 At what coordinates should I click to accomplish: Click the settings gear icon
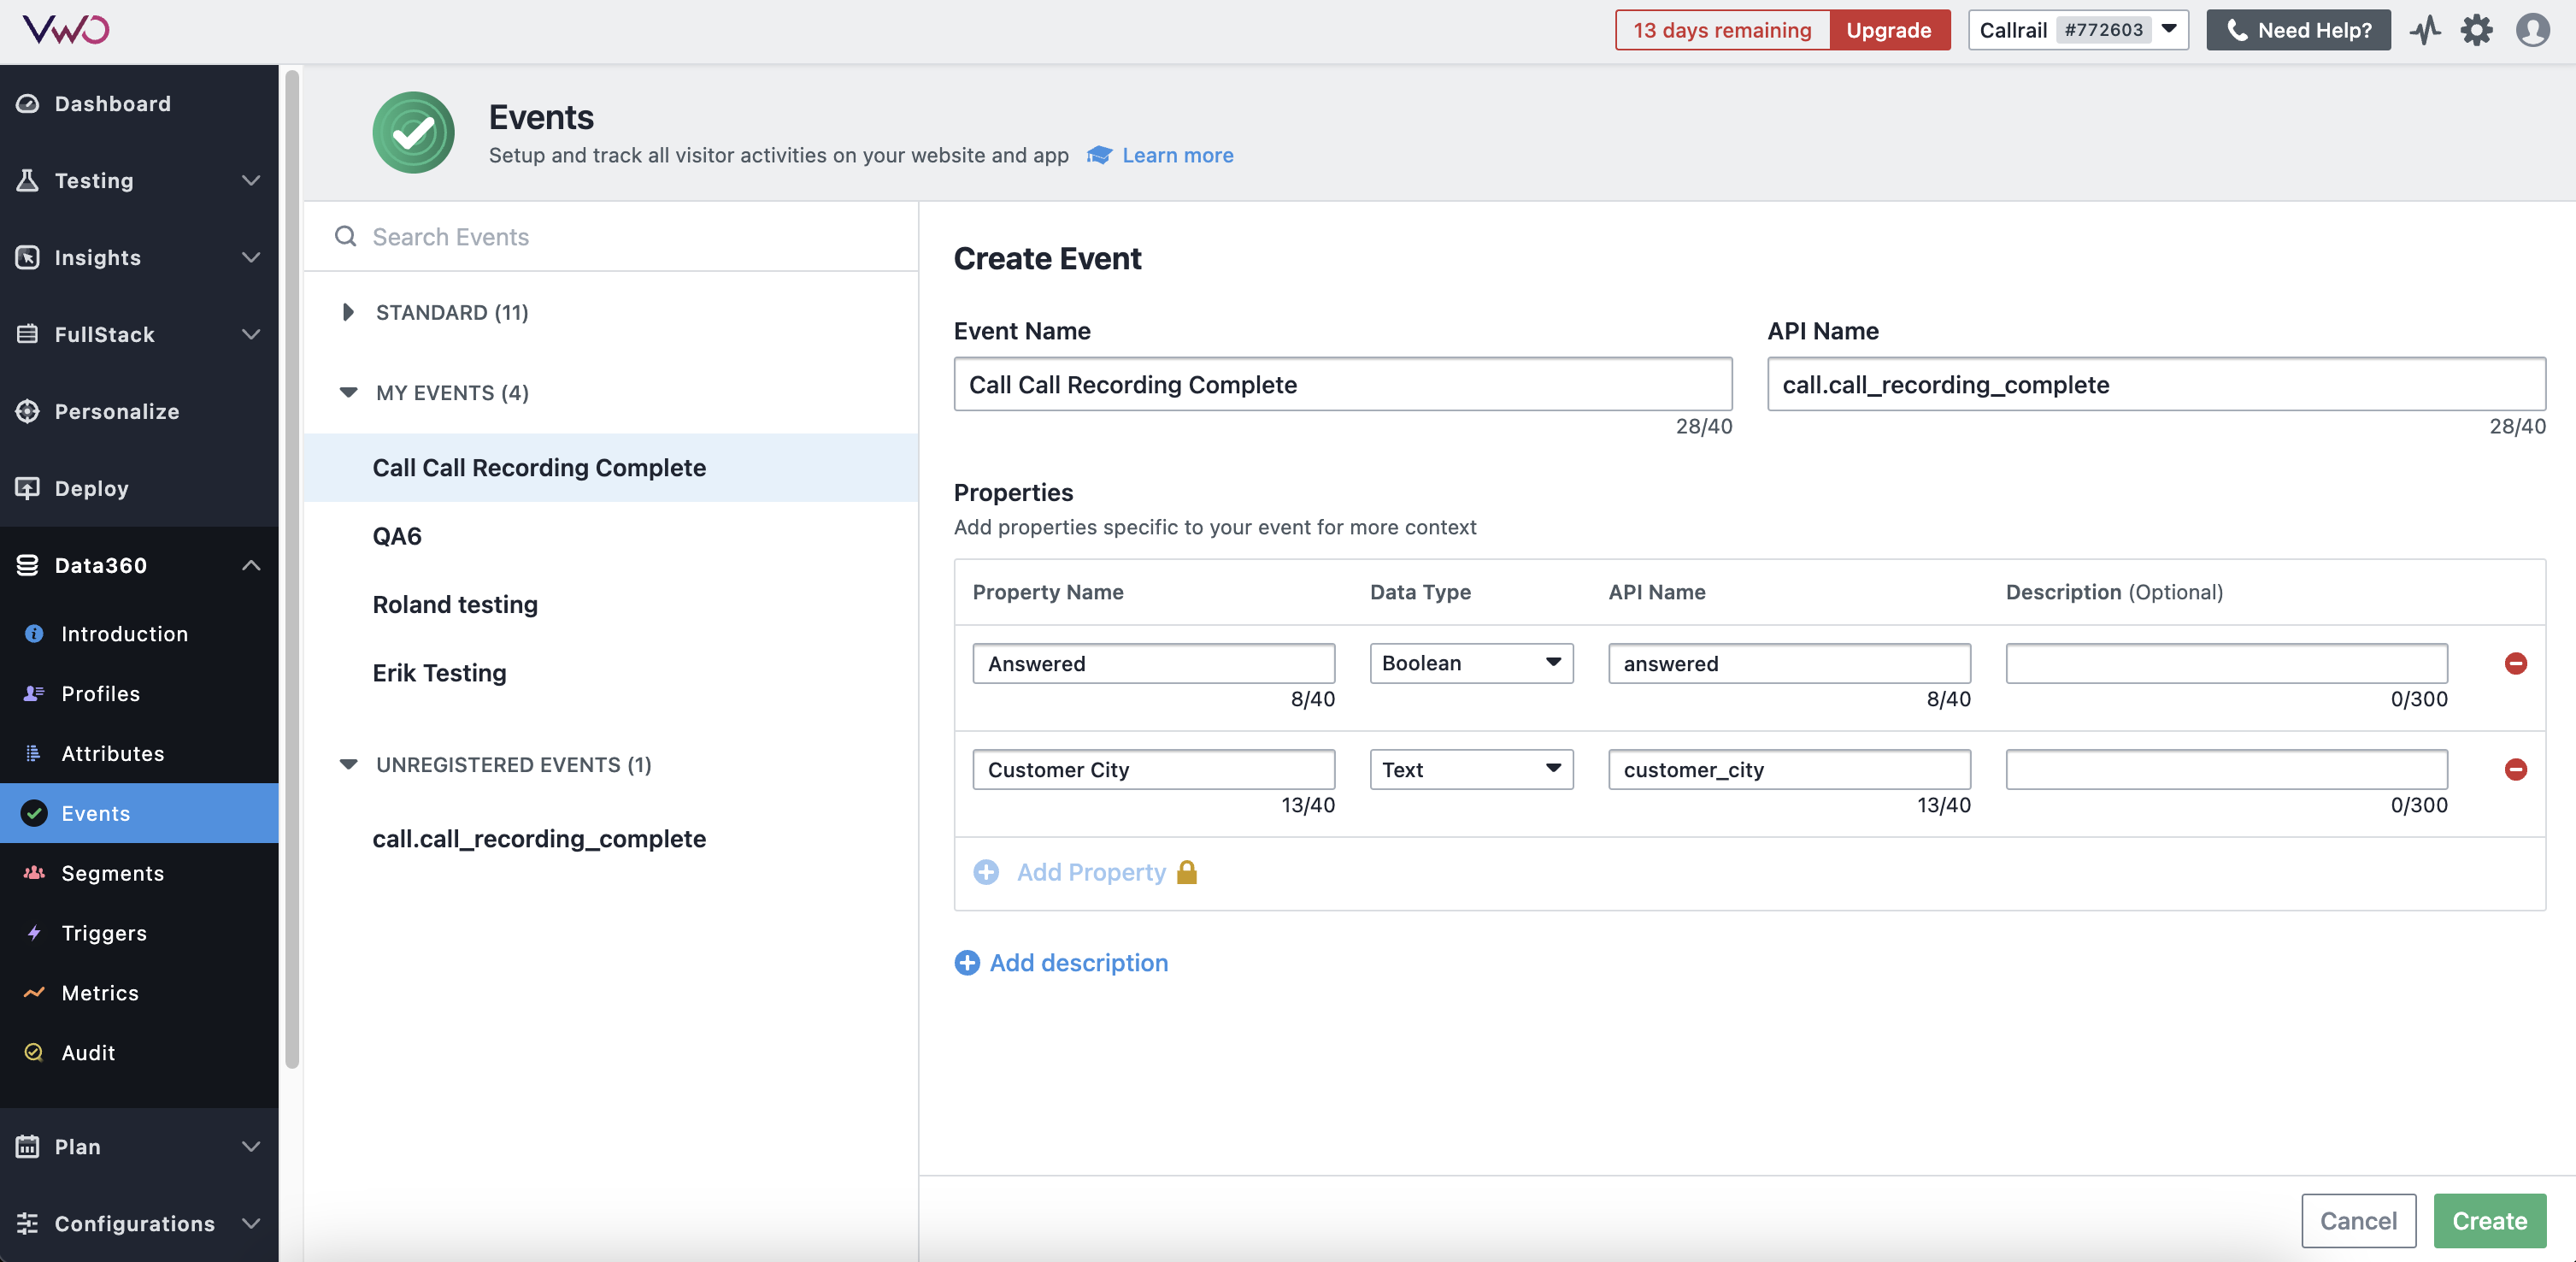coord(2476,30)
